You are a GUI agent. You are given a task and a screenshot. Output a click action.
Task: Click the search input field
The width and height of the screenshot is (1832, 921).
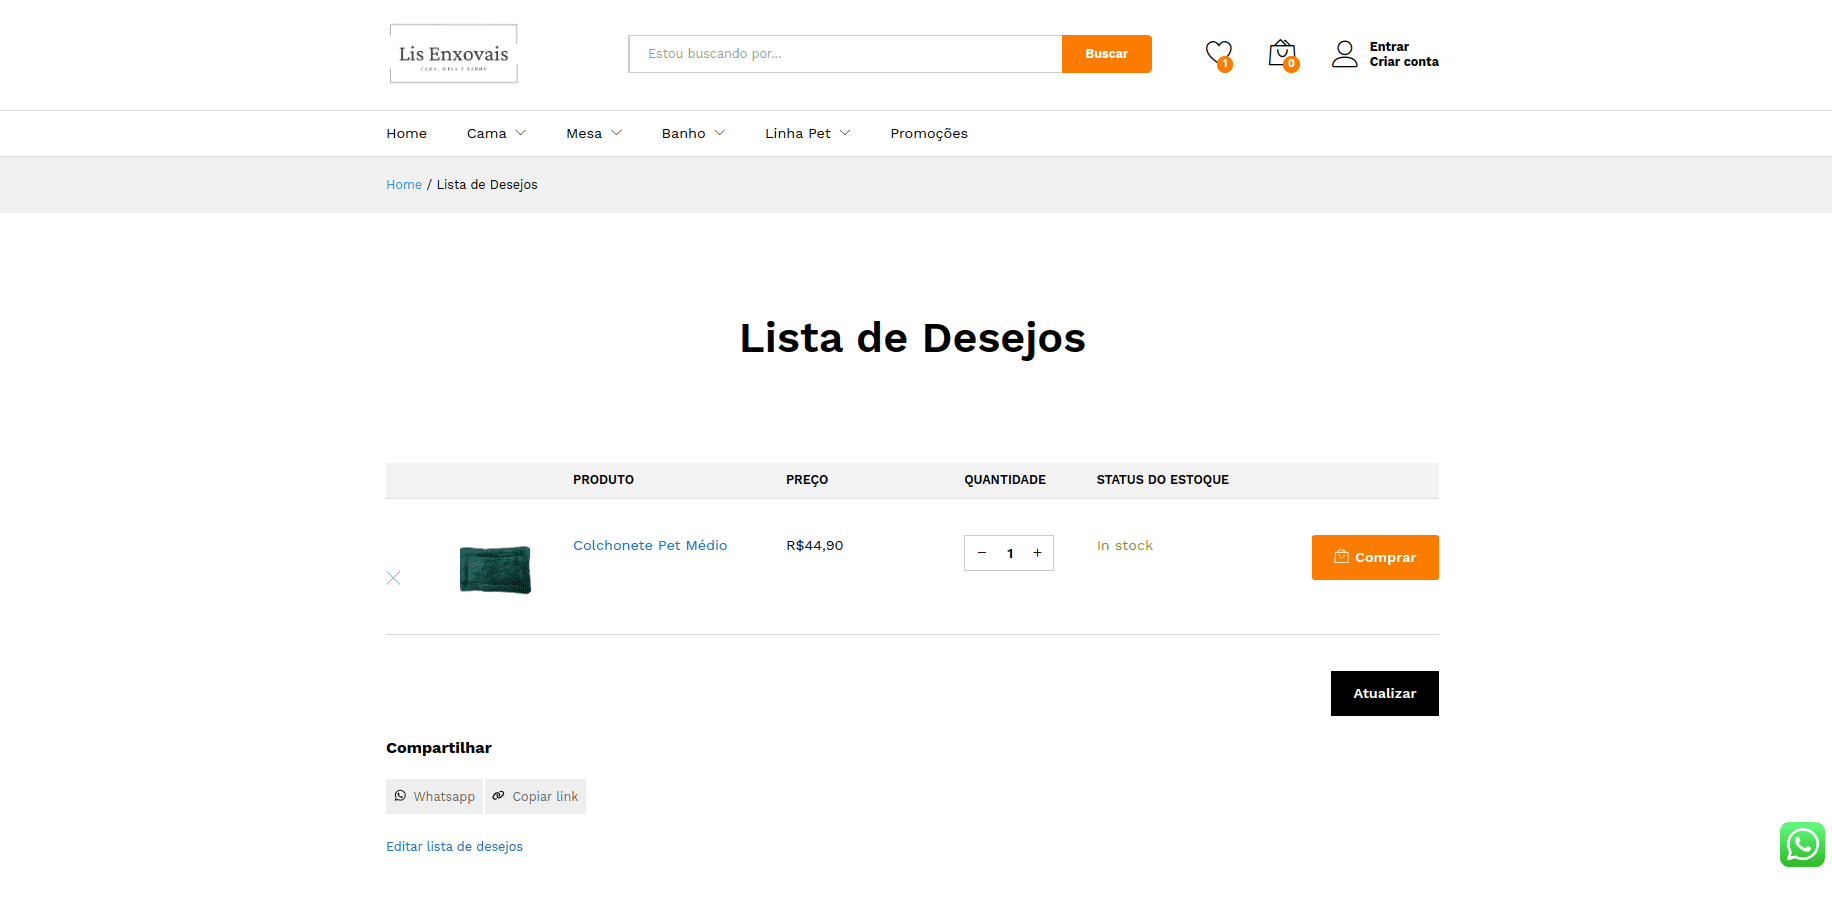click(845, 54)
